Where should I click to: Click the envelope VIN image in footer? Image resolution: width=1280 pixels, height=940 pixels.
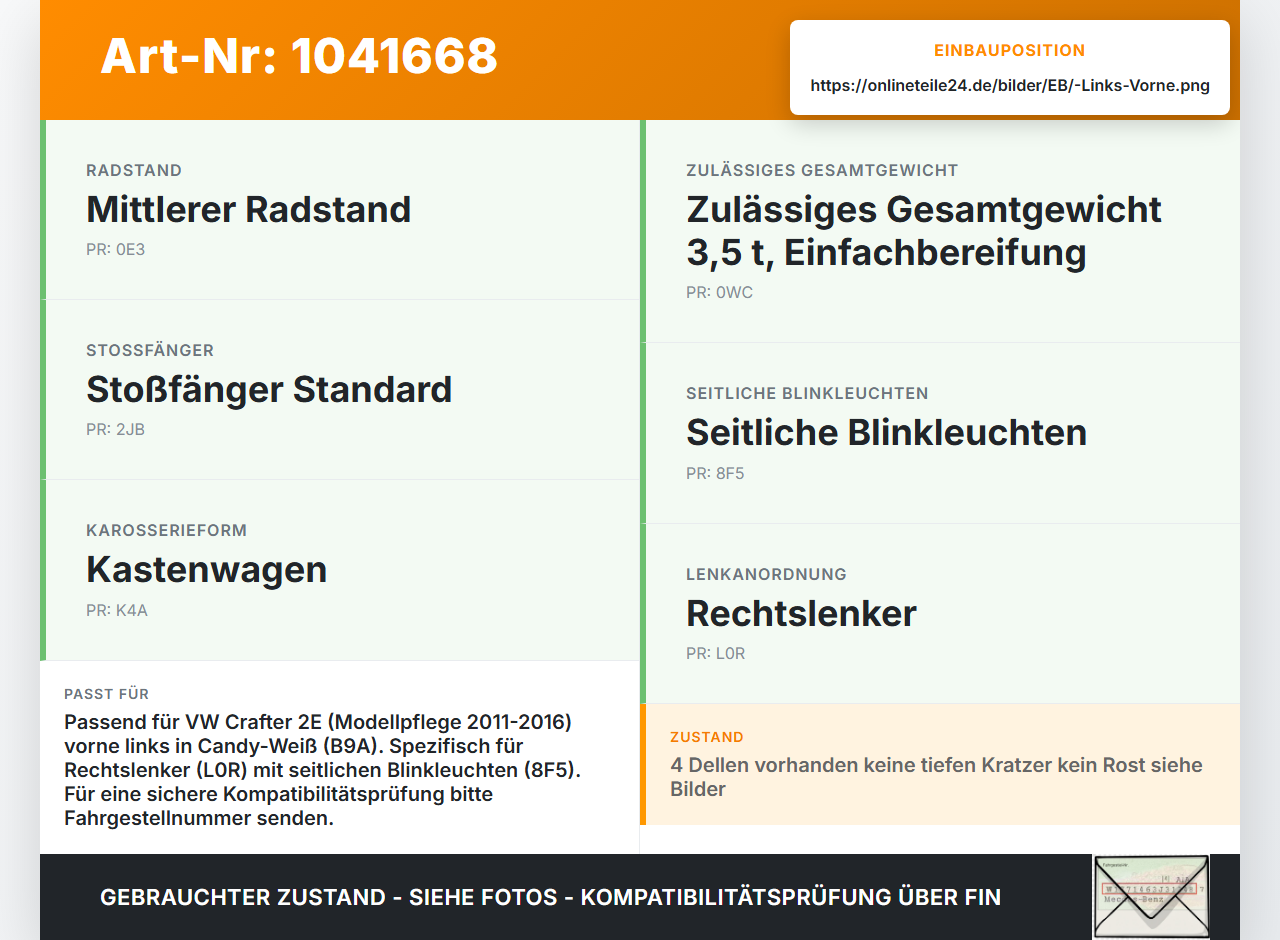point(1151,897)
